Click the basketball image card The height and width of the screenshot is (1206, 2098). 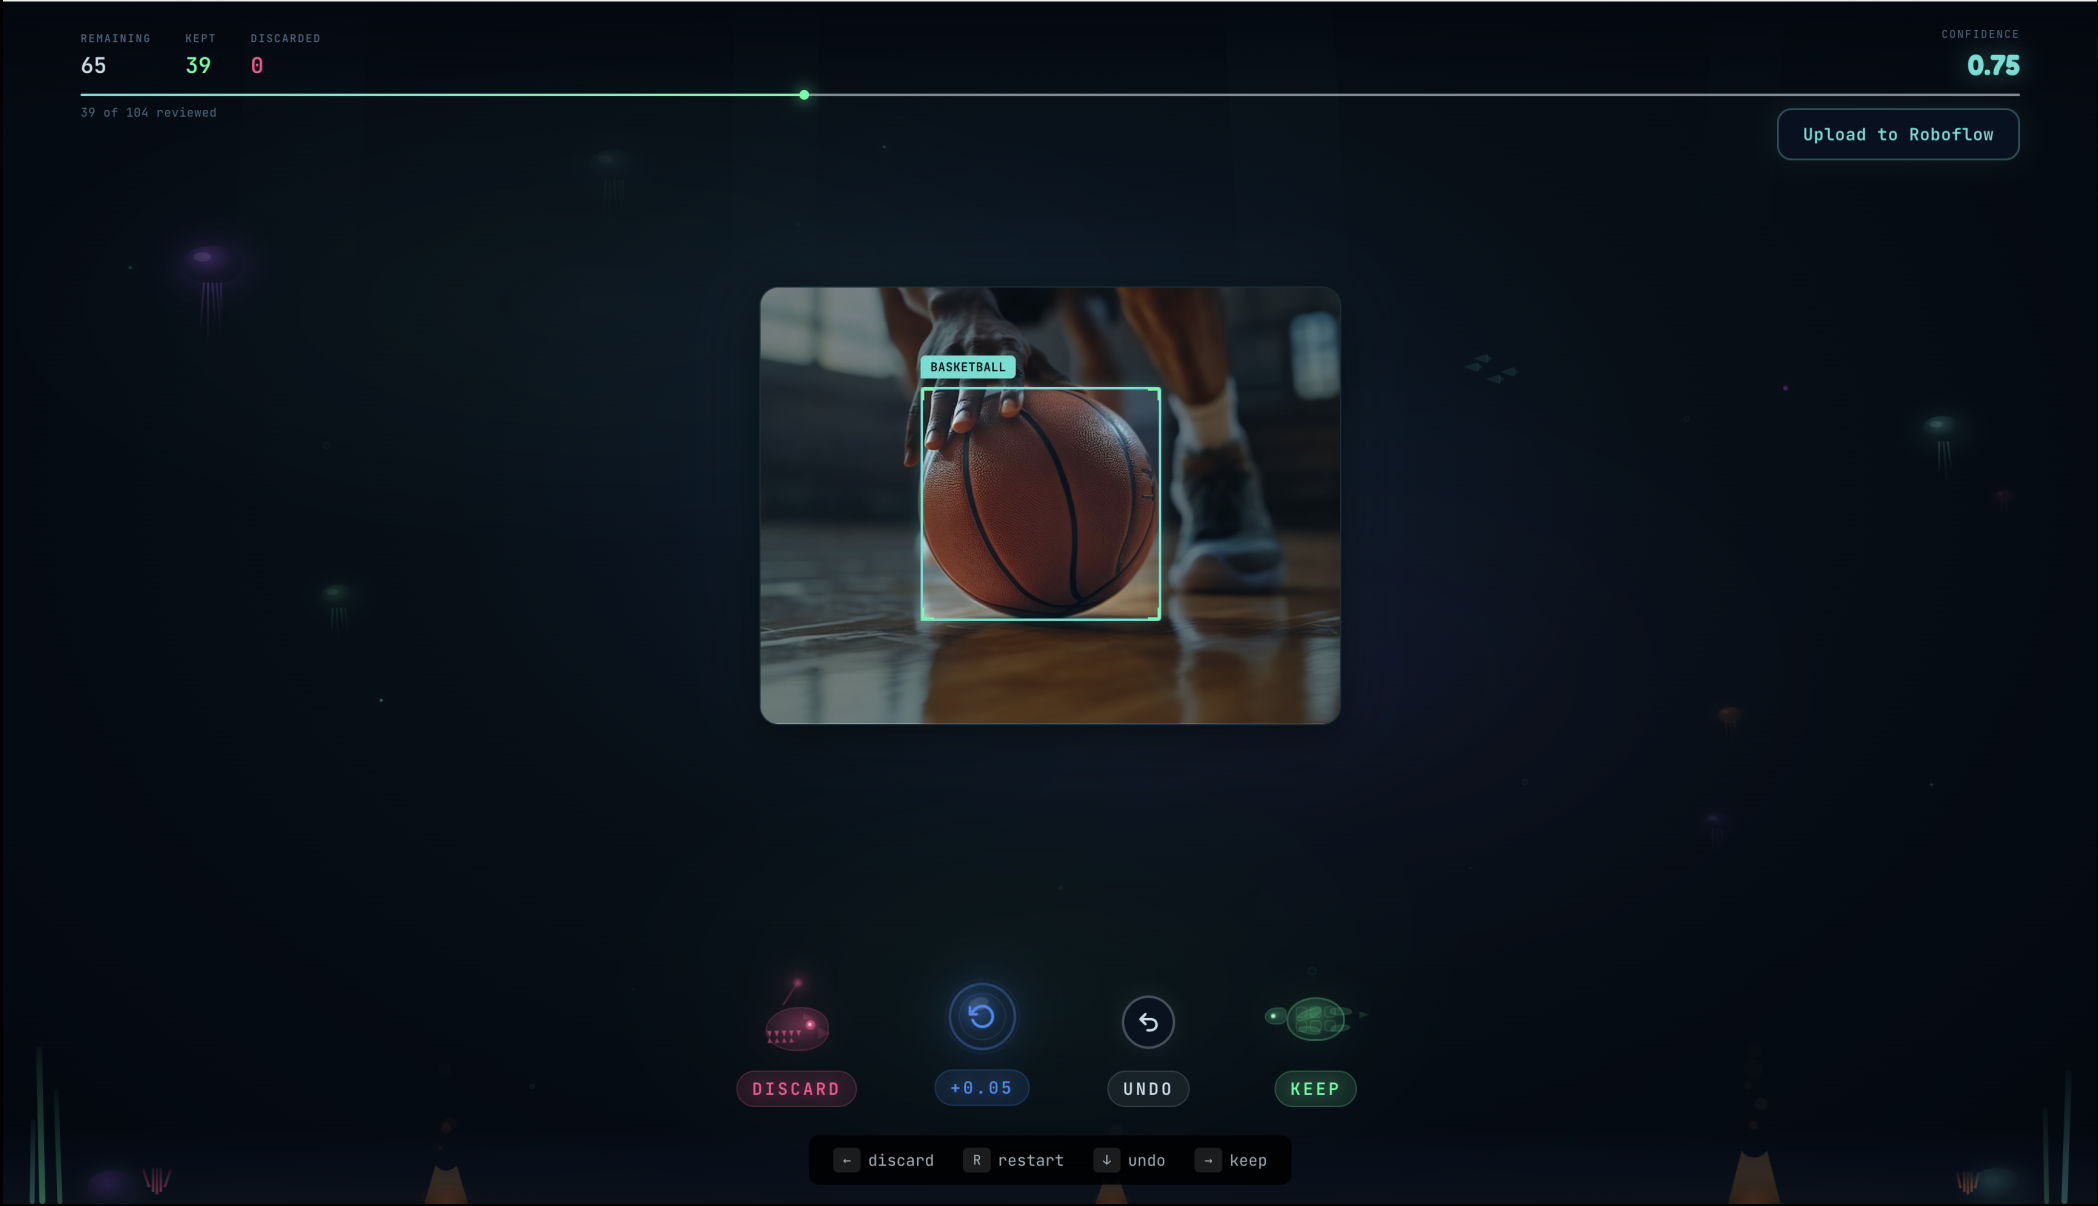click(x=1049, y=505)
